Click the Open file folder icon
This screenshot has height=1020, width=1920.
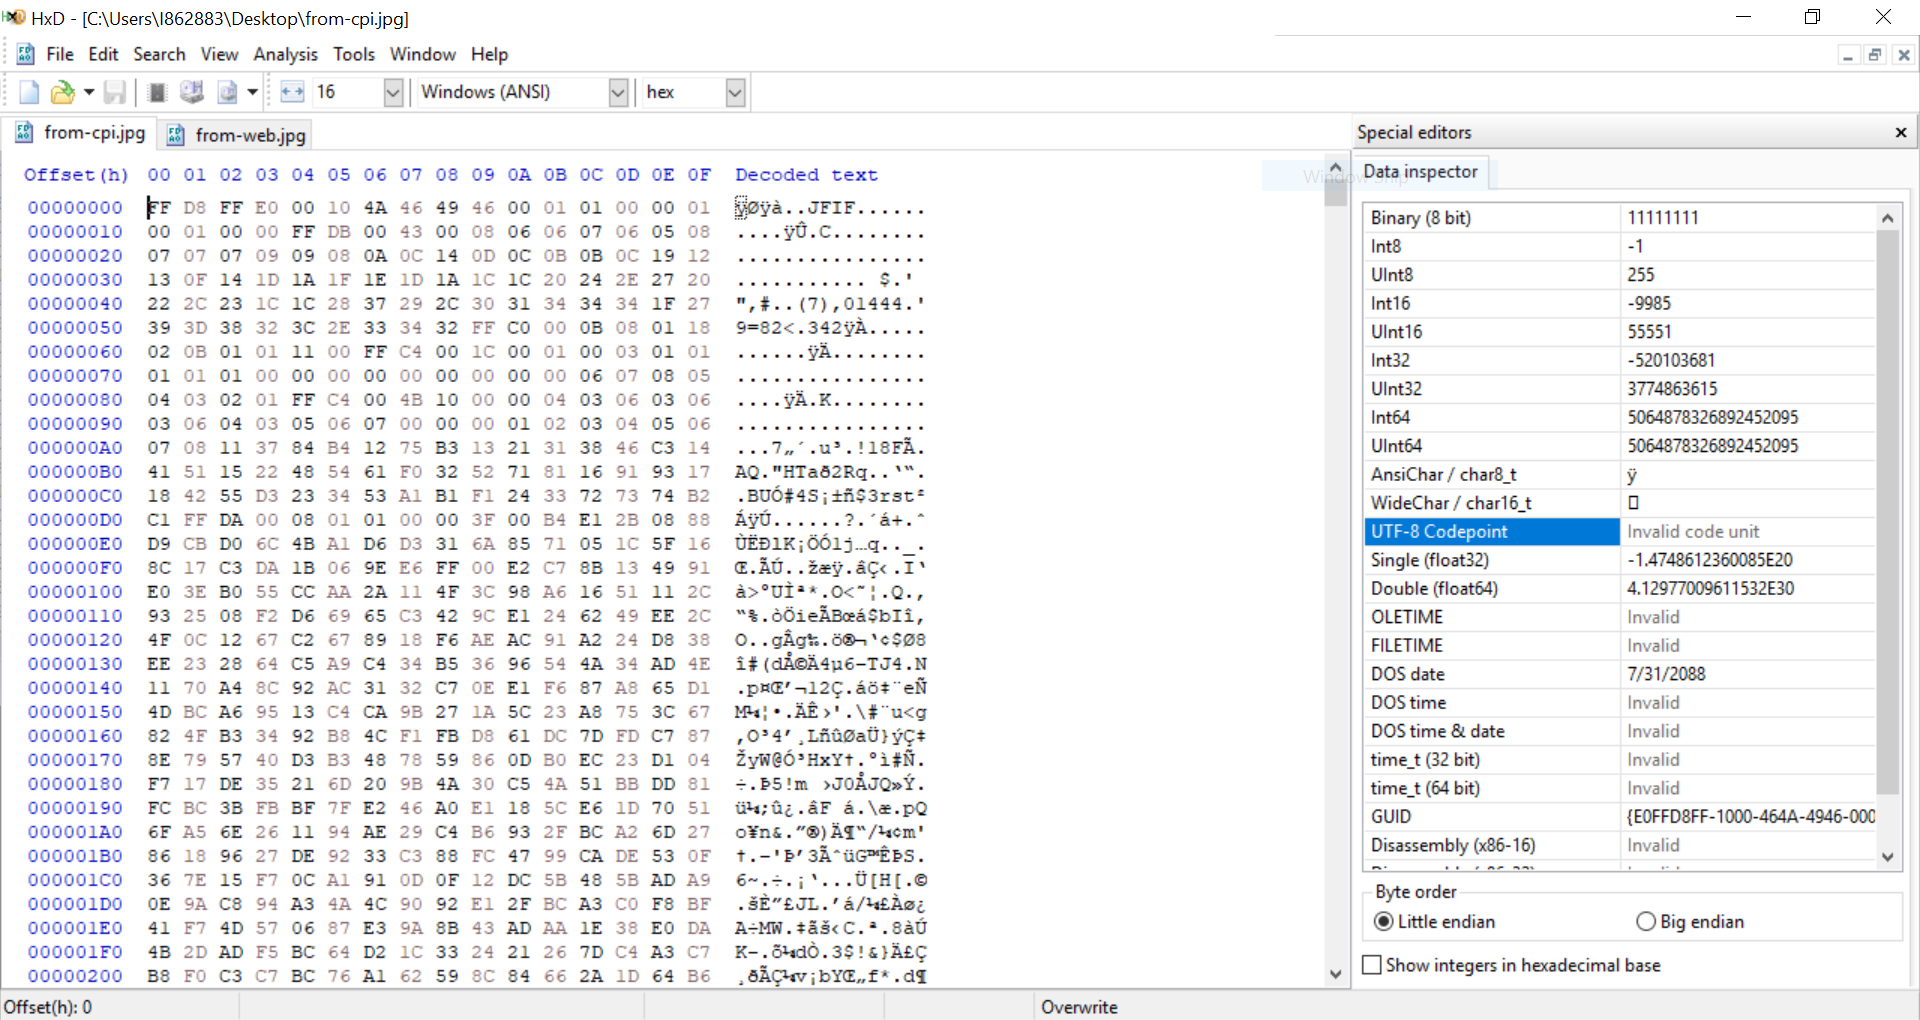tap(62, 93)
